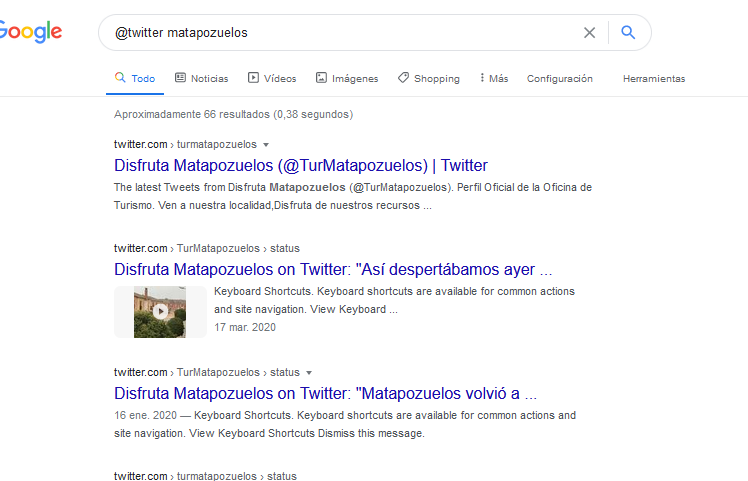748x481 pixels.
Task: Expand the Más menu
Action: tap(494, 78)
